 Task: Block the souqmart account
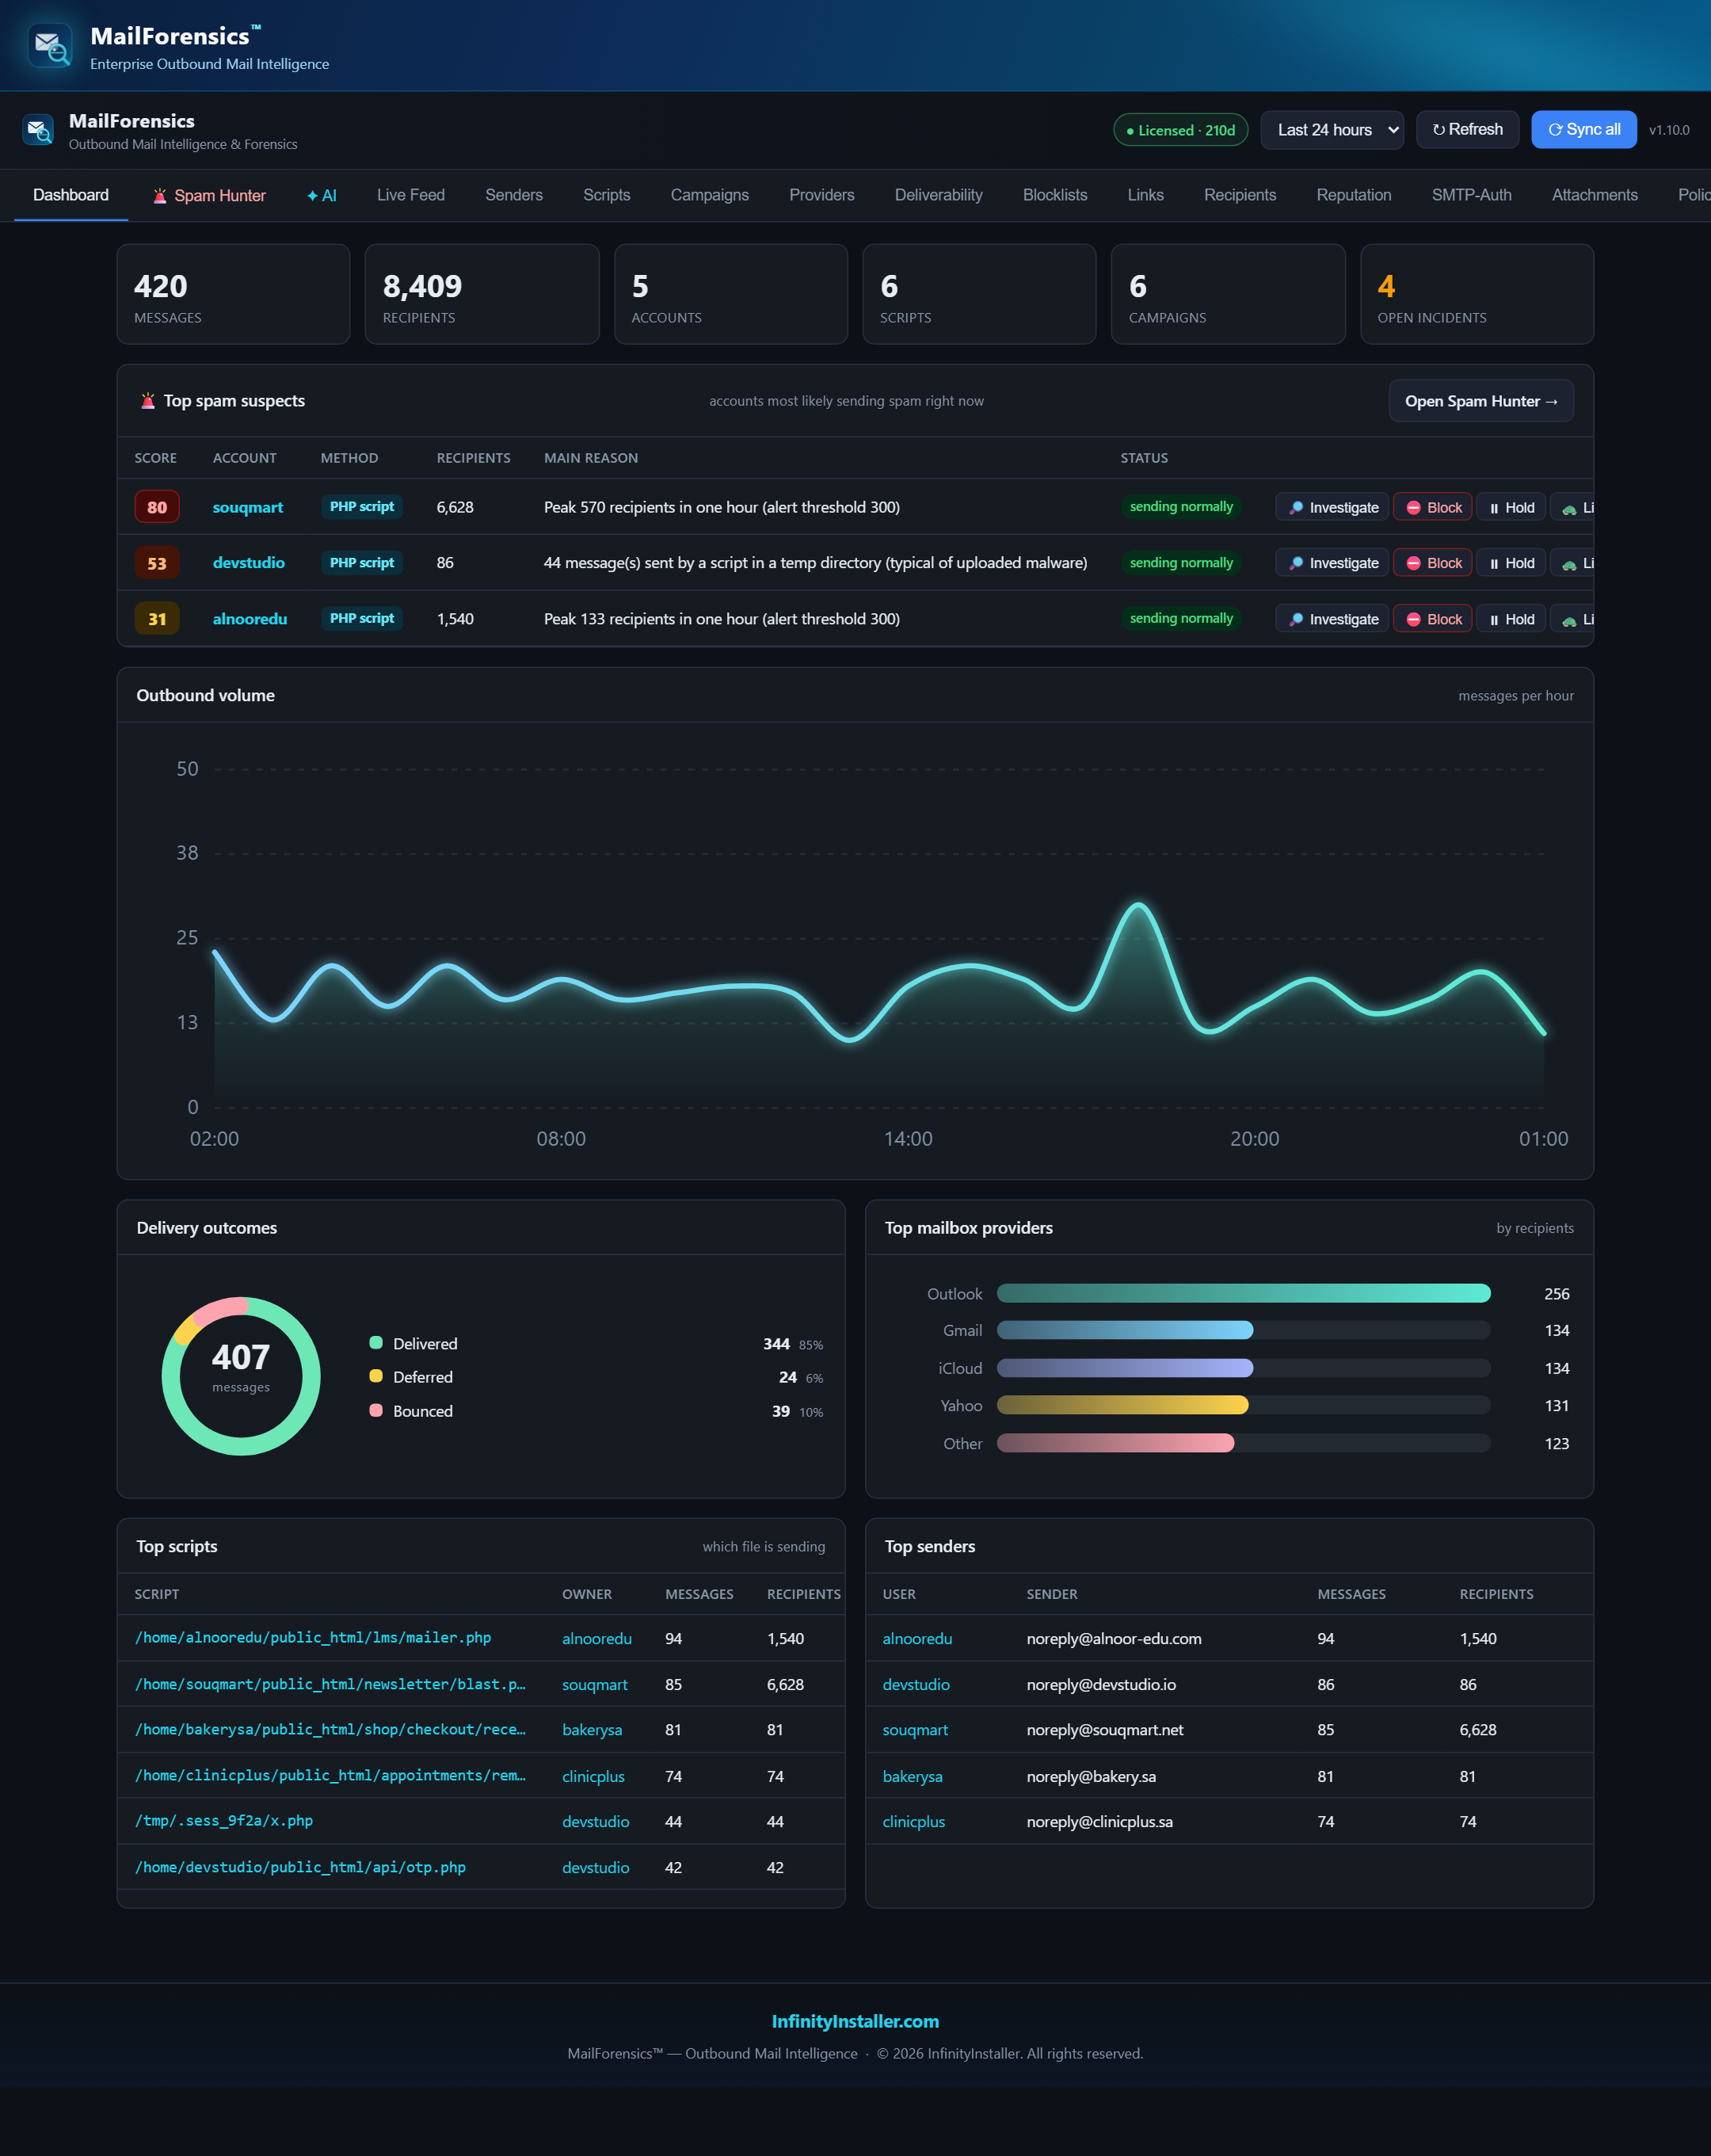point(1433,508)
